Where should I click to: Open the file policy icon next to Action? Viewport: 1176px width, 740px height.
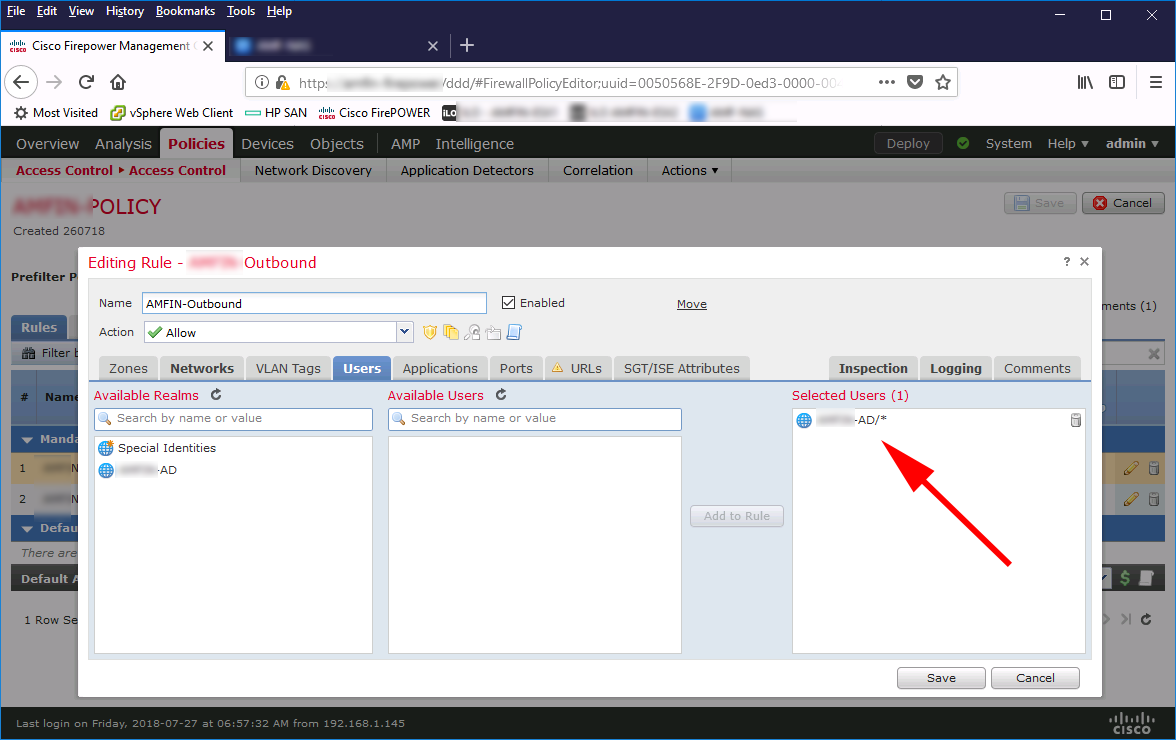[452, 332]
